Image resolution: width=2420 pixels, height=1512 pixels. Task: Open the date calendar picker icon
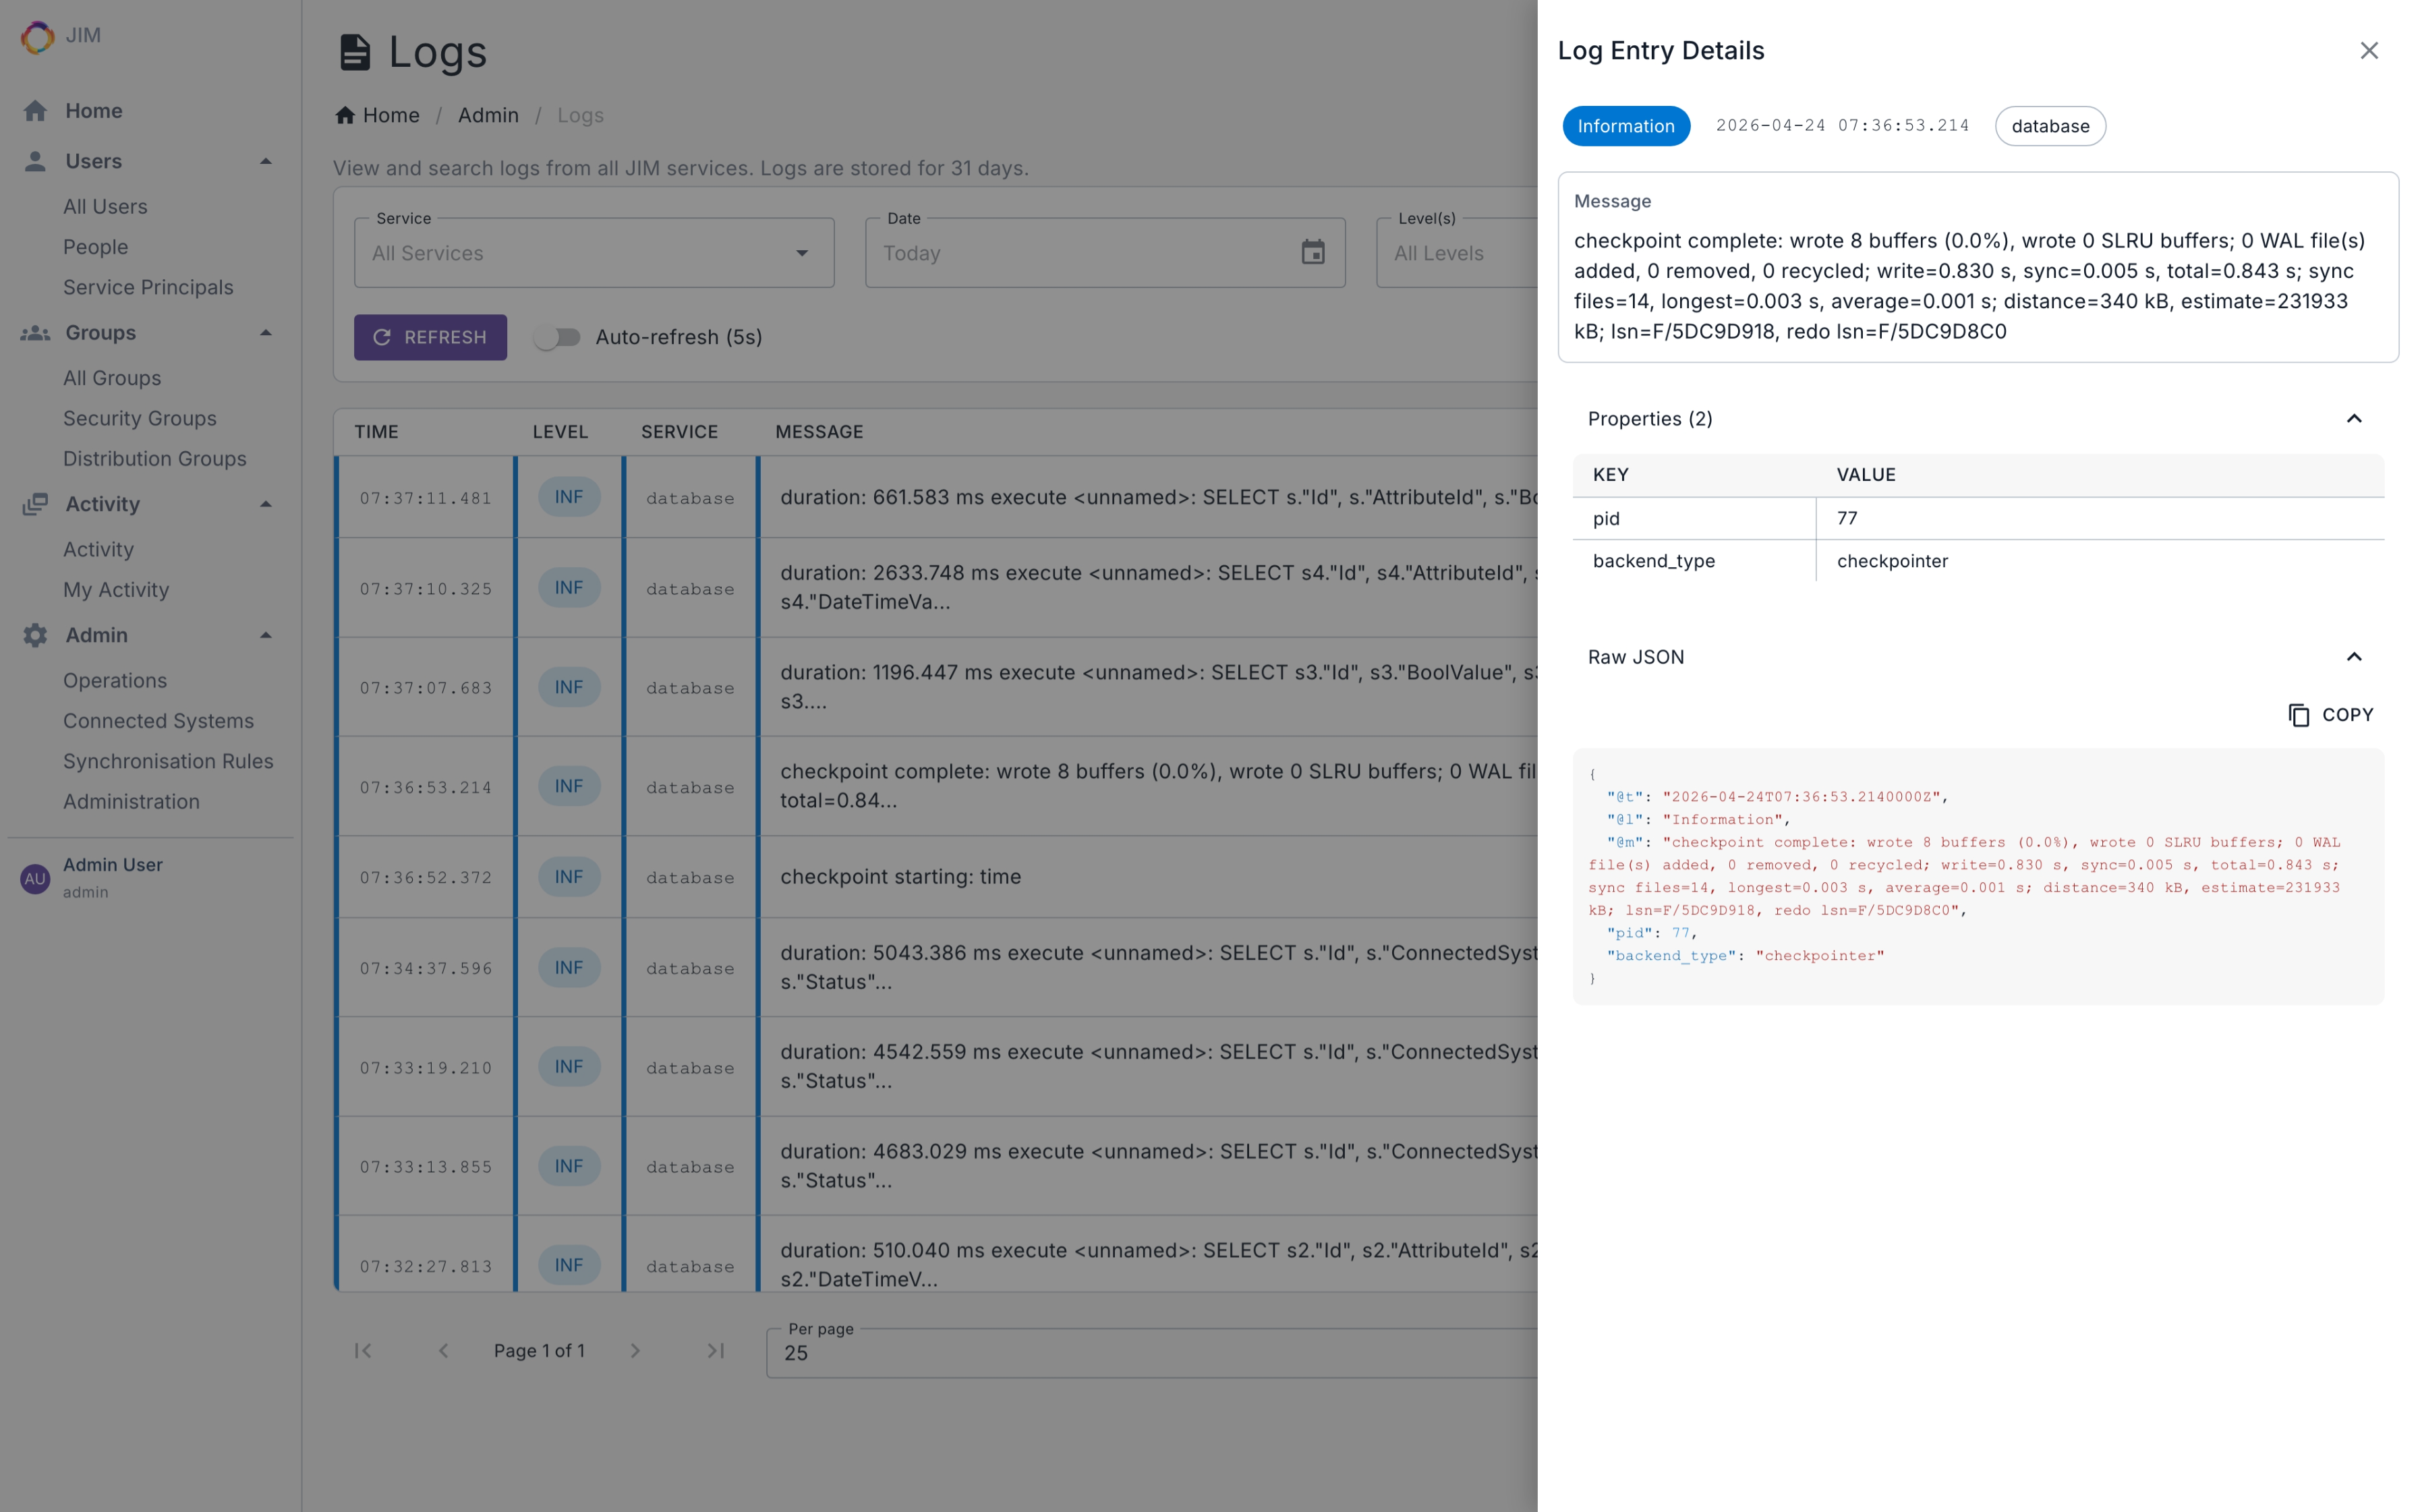(x=1312, y=252)
